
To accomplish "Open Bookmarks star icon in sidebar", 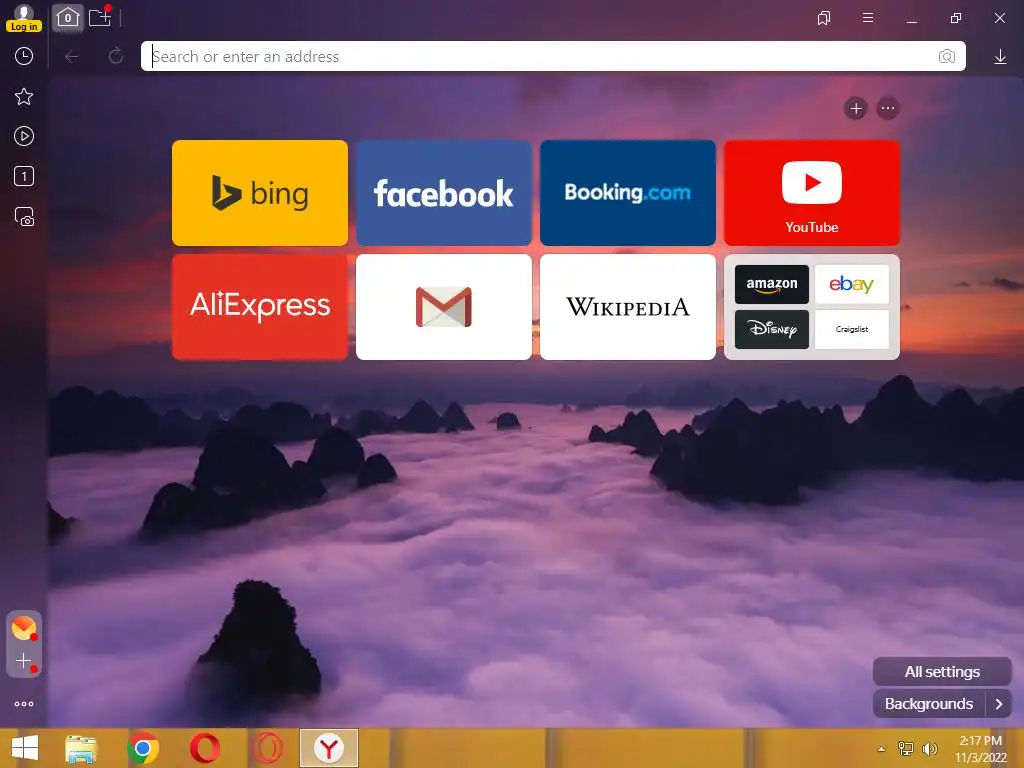I will 24,97.
